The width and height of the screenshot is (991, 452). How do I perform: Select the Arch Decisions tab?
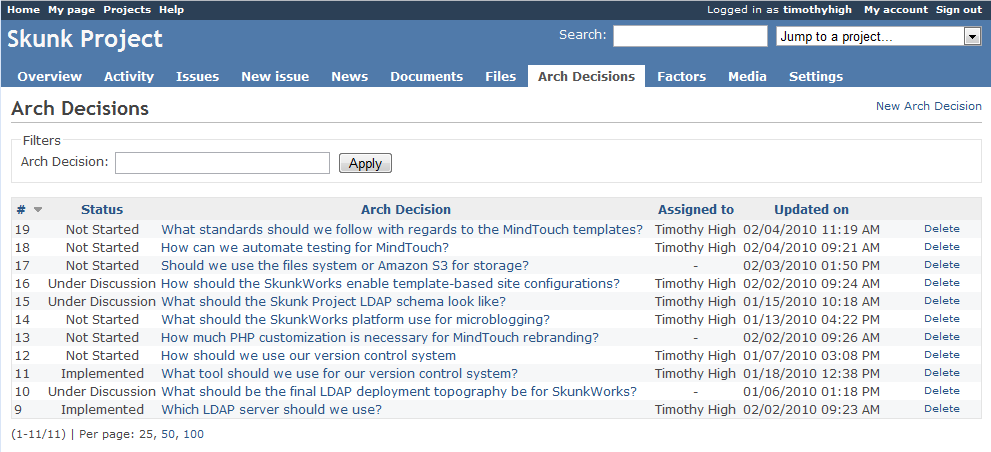587,76
